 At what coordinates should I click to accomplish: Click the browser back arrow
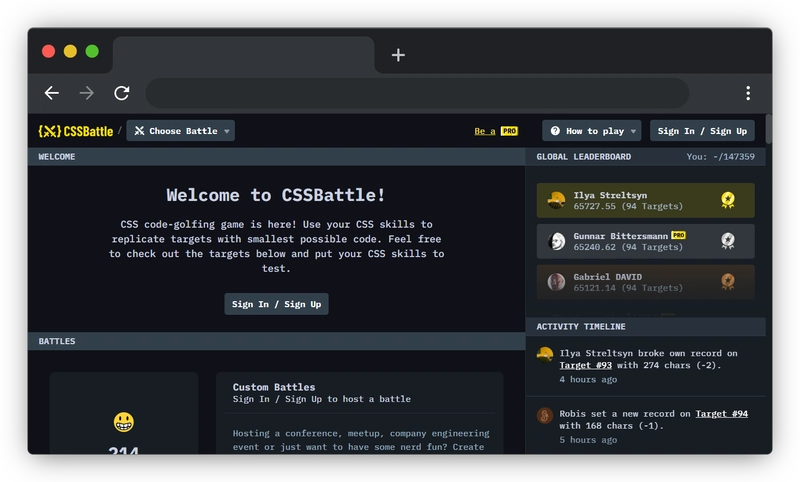(x=52, y=93)
